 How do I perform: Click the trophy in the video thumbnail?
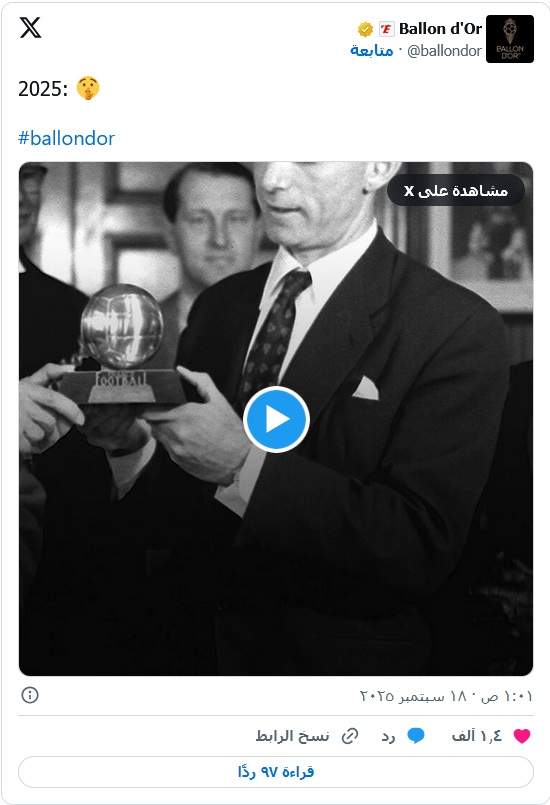click(122, 344)
